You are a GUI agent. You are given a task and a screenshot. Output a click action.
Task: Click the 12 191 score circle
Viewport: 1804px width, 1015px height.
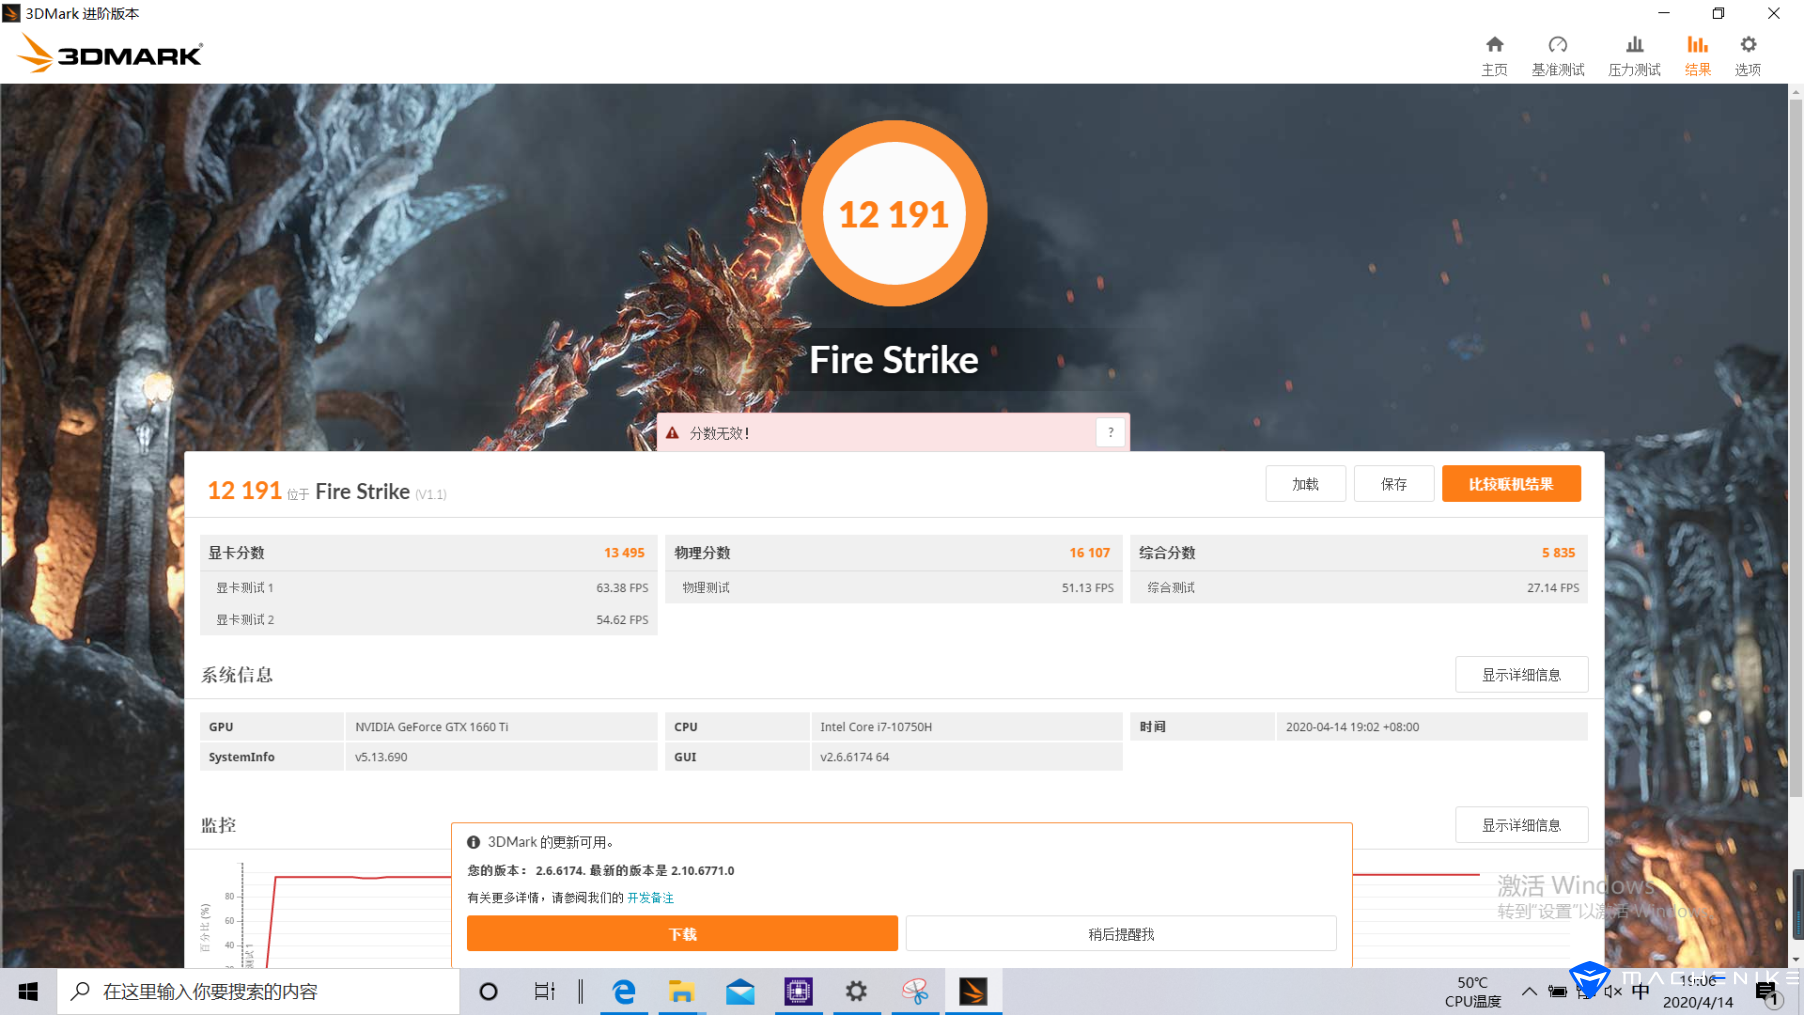pyautogui.click(x=894, y=214)
